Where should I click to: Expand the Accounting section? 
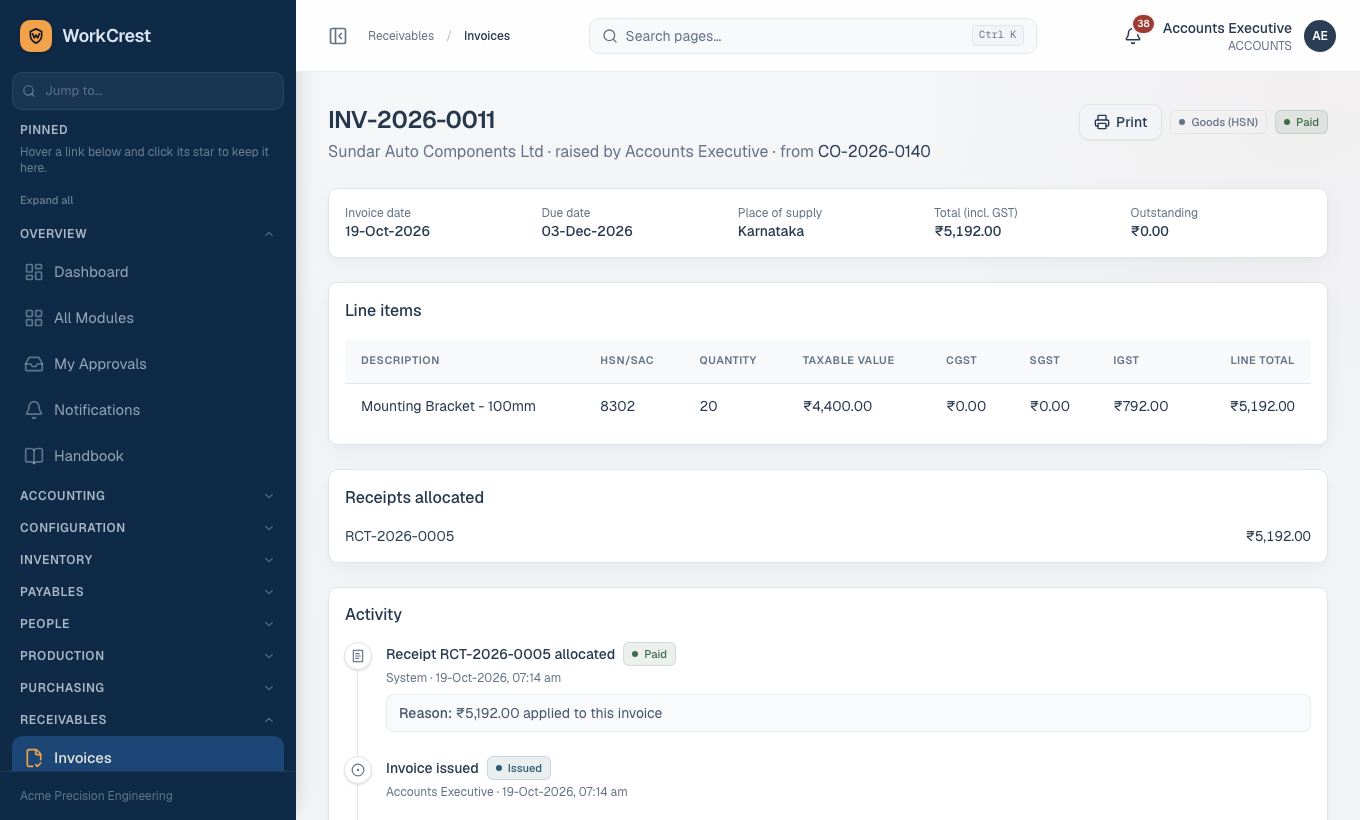pyautogui.click(x=148, y=496)
